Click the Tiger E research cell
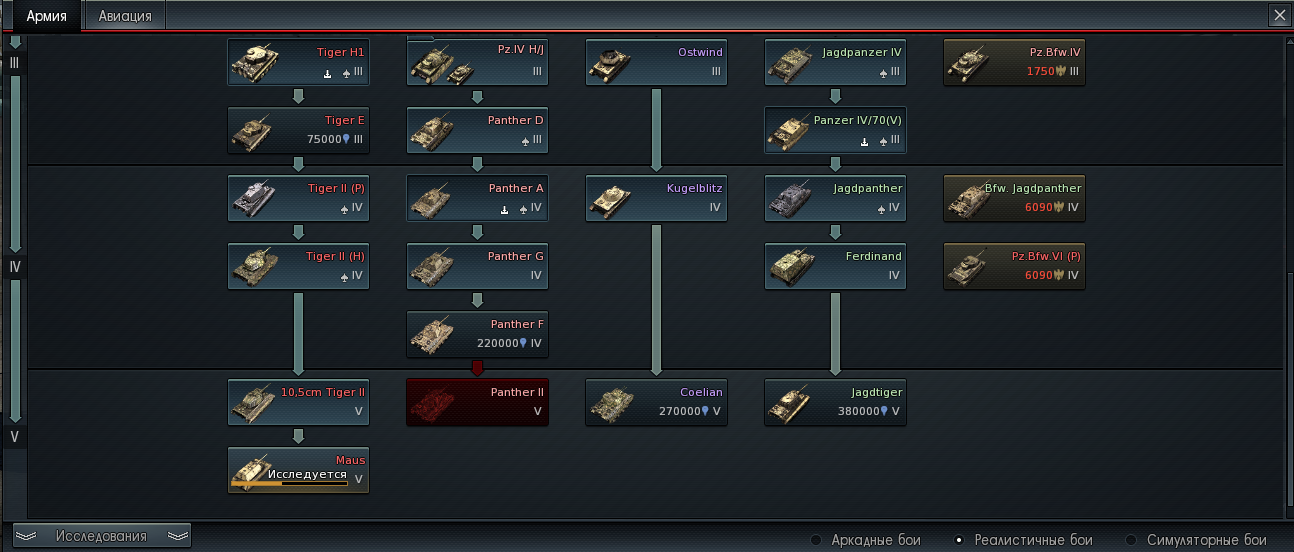Screen dimensions: 1294x552 click(x=299, y=130)
